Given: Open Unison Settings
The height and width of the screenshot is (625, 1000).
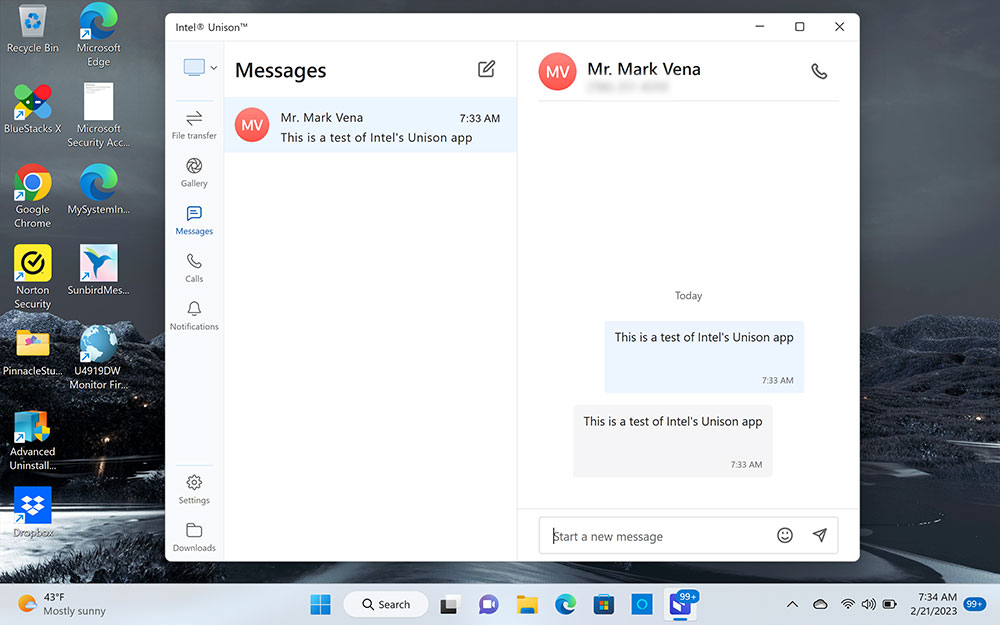Looking at the screenshot, I should pos(193,487).
